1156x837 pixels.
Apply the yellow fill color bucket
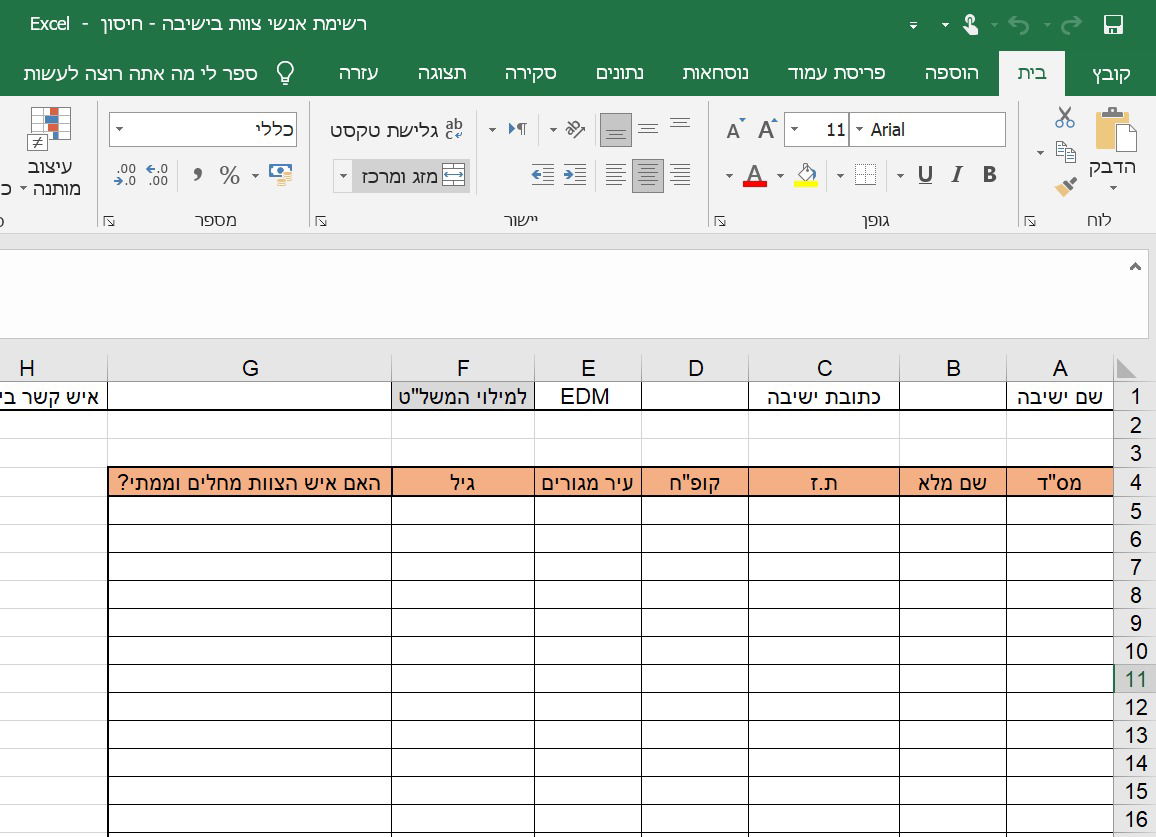coord(805,175)
